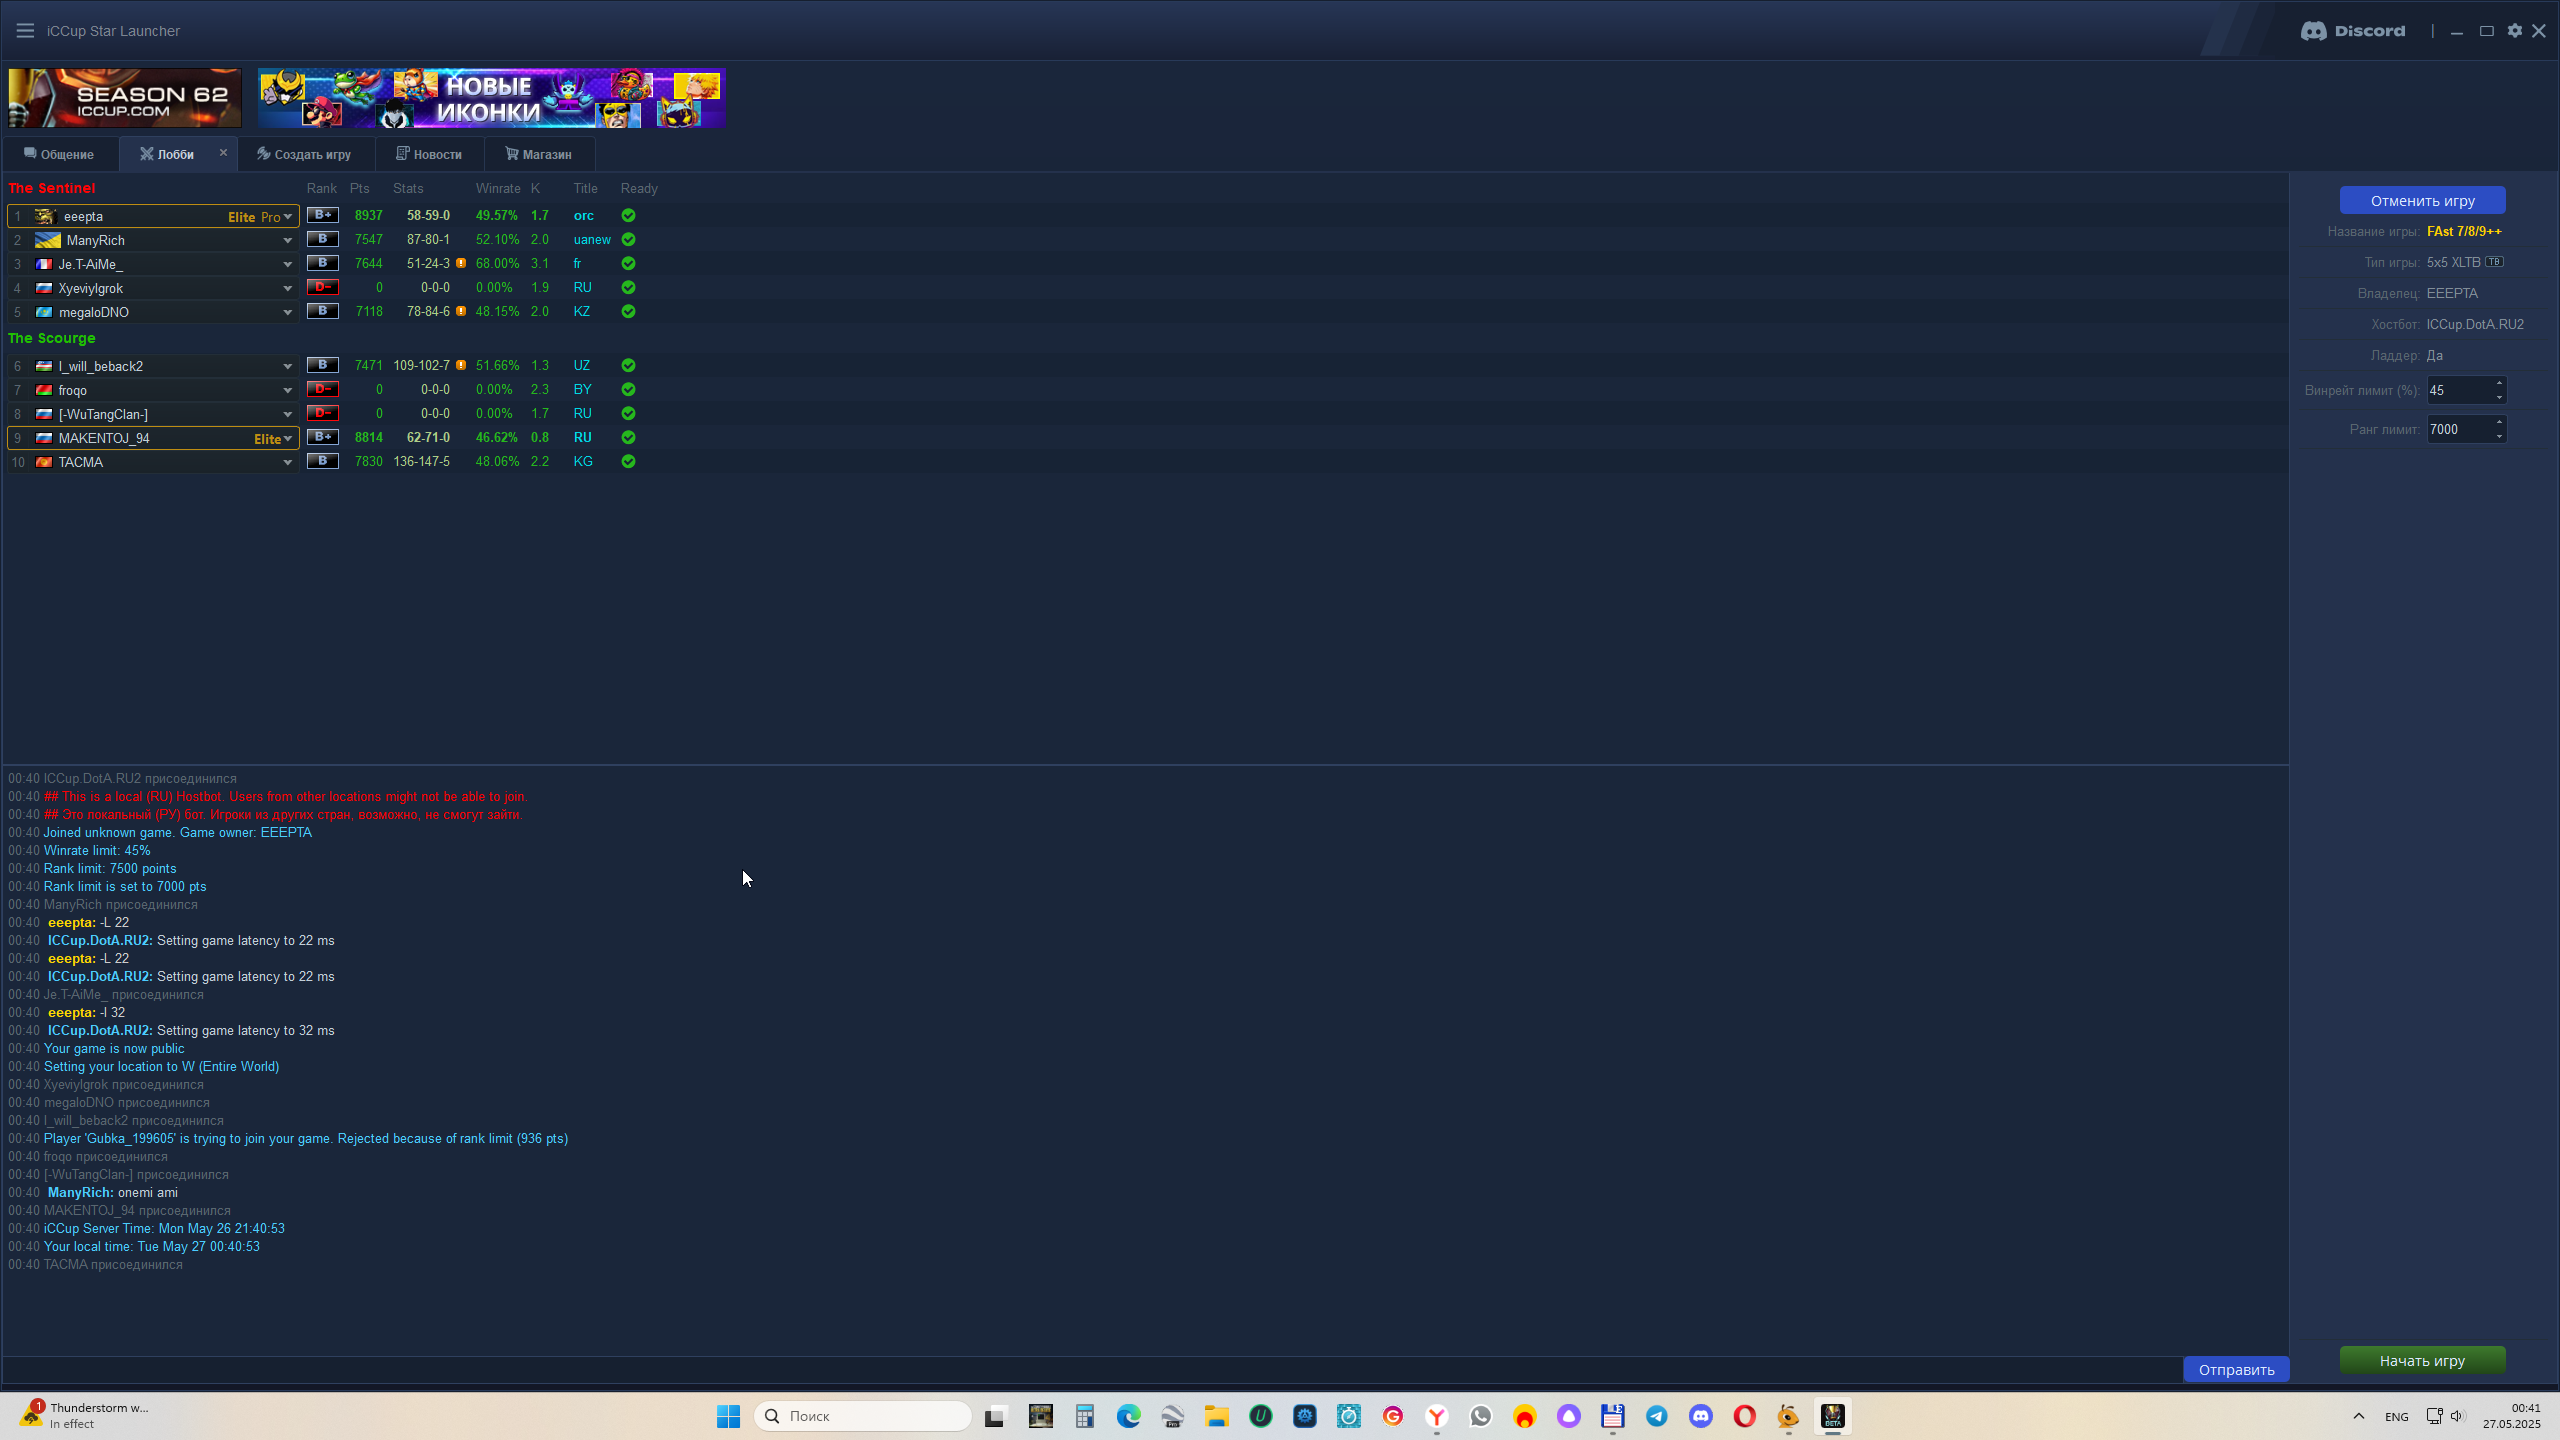Click the ready checkmark for I_will_beback2
The width and height of the screenshot is (2560, 1440).
[628, 365]
